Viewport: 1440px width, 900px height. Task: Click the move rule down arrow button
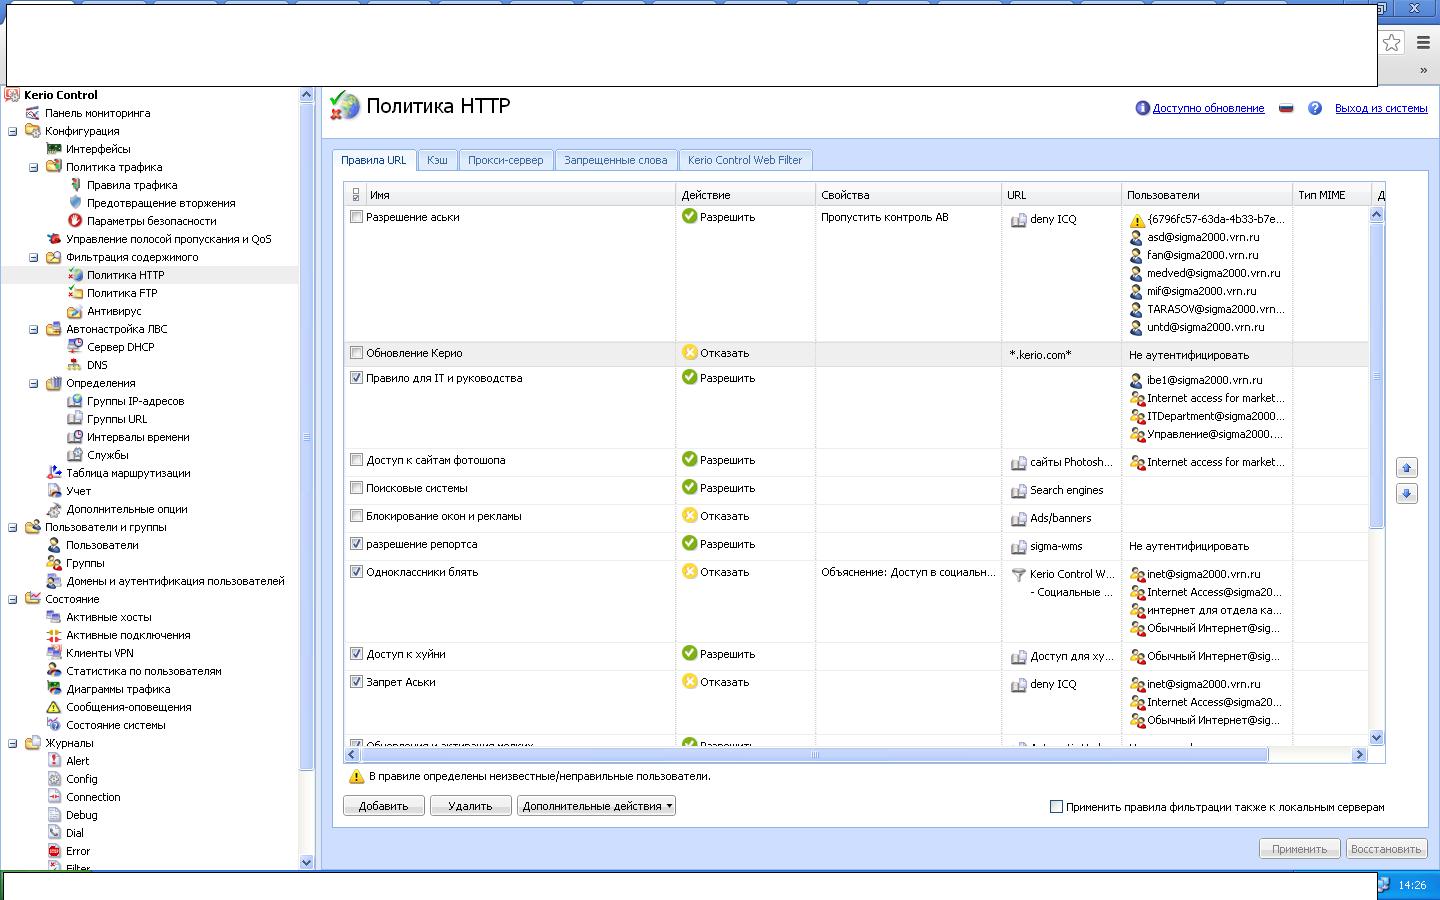coord(1406,494)
